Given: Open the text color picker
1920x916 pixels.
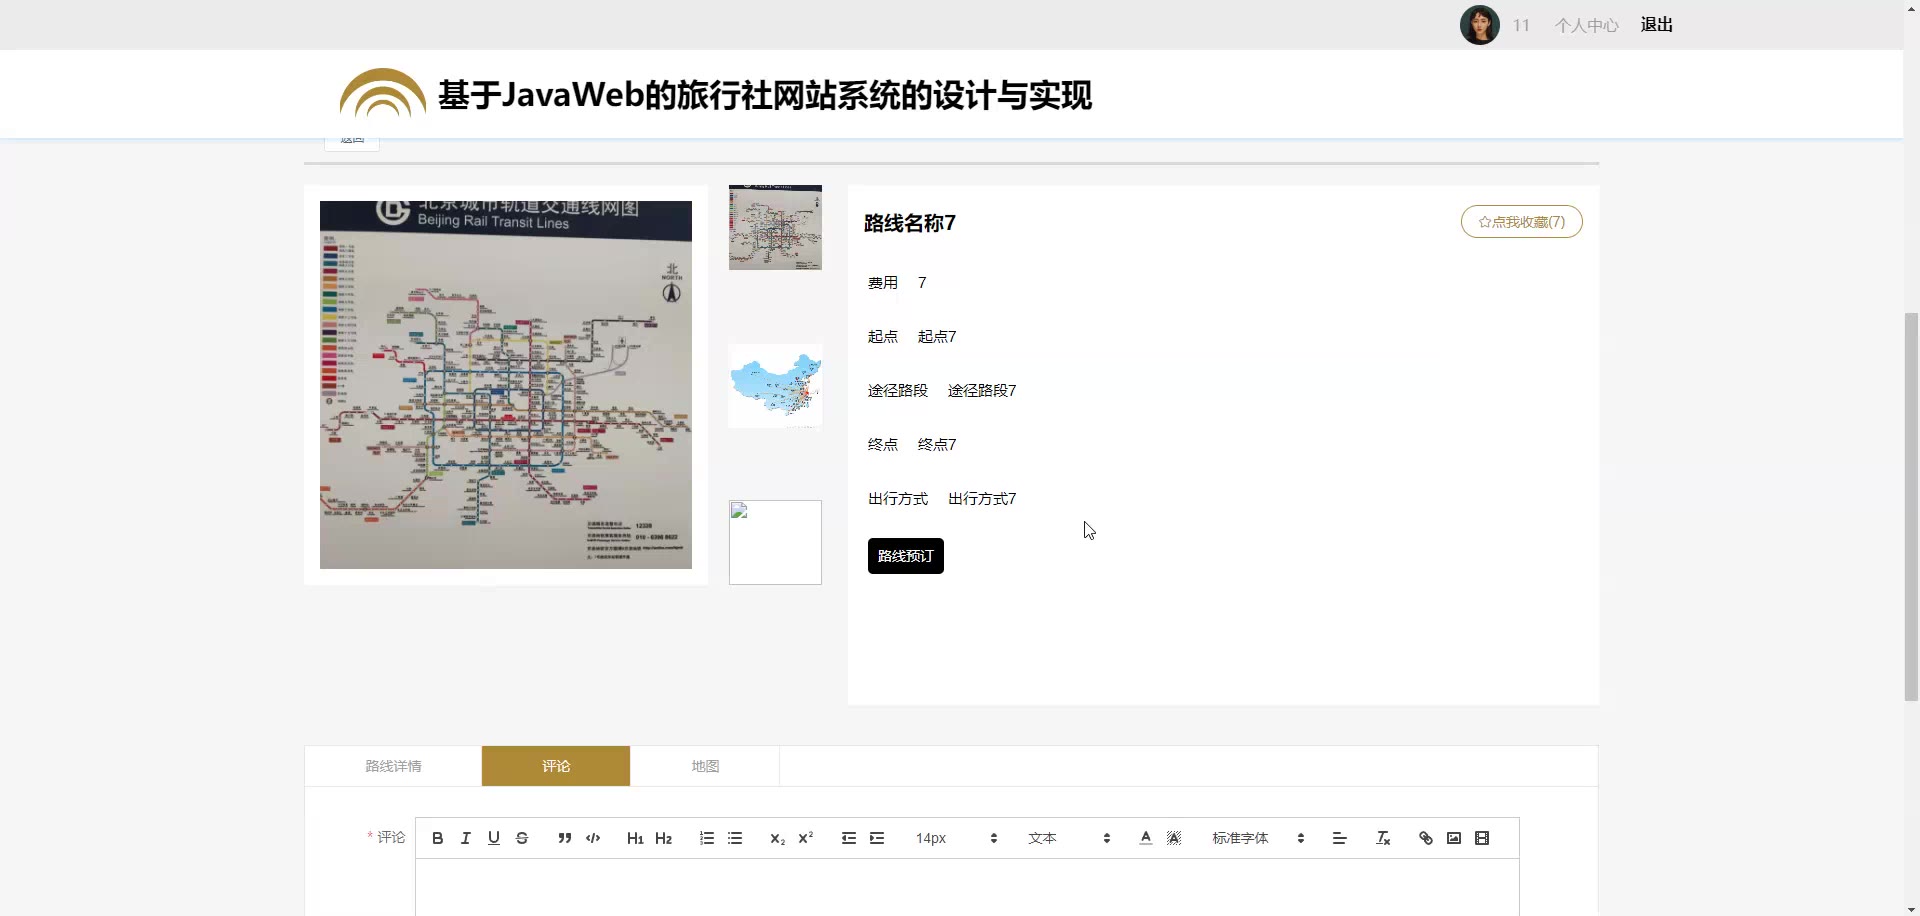Looking at the screenshot, I should pyautogui.click(x=1145, y=838).
